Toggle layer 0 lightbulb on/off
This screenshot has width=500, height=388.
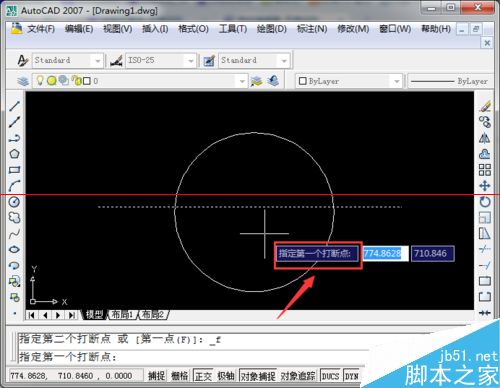click(x=40, y=80)
